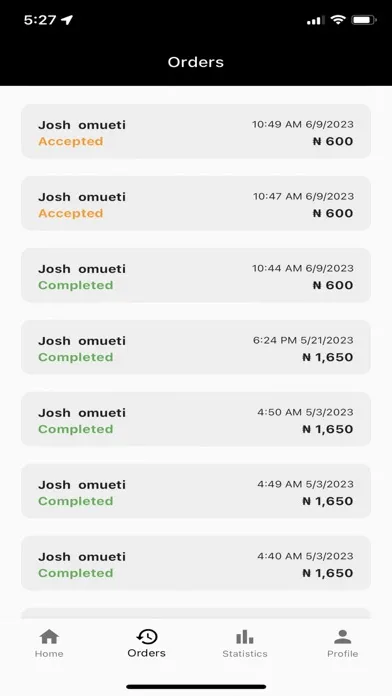392x696 pixels.
Task: Open the 6:24 PM 5/21/2023 order
Action: click(x=196, y=347)
